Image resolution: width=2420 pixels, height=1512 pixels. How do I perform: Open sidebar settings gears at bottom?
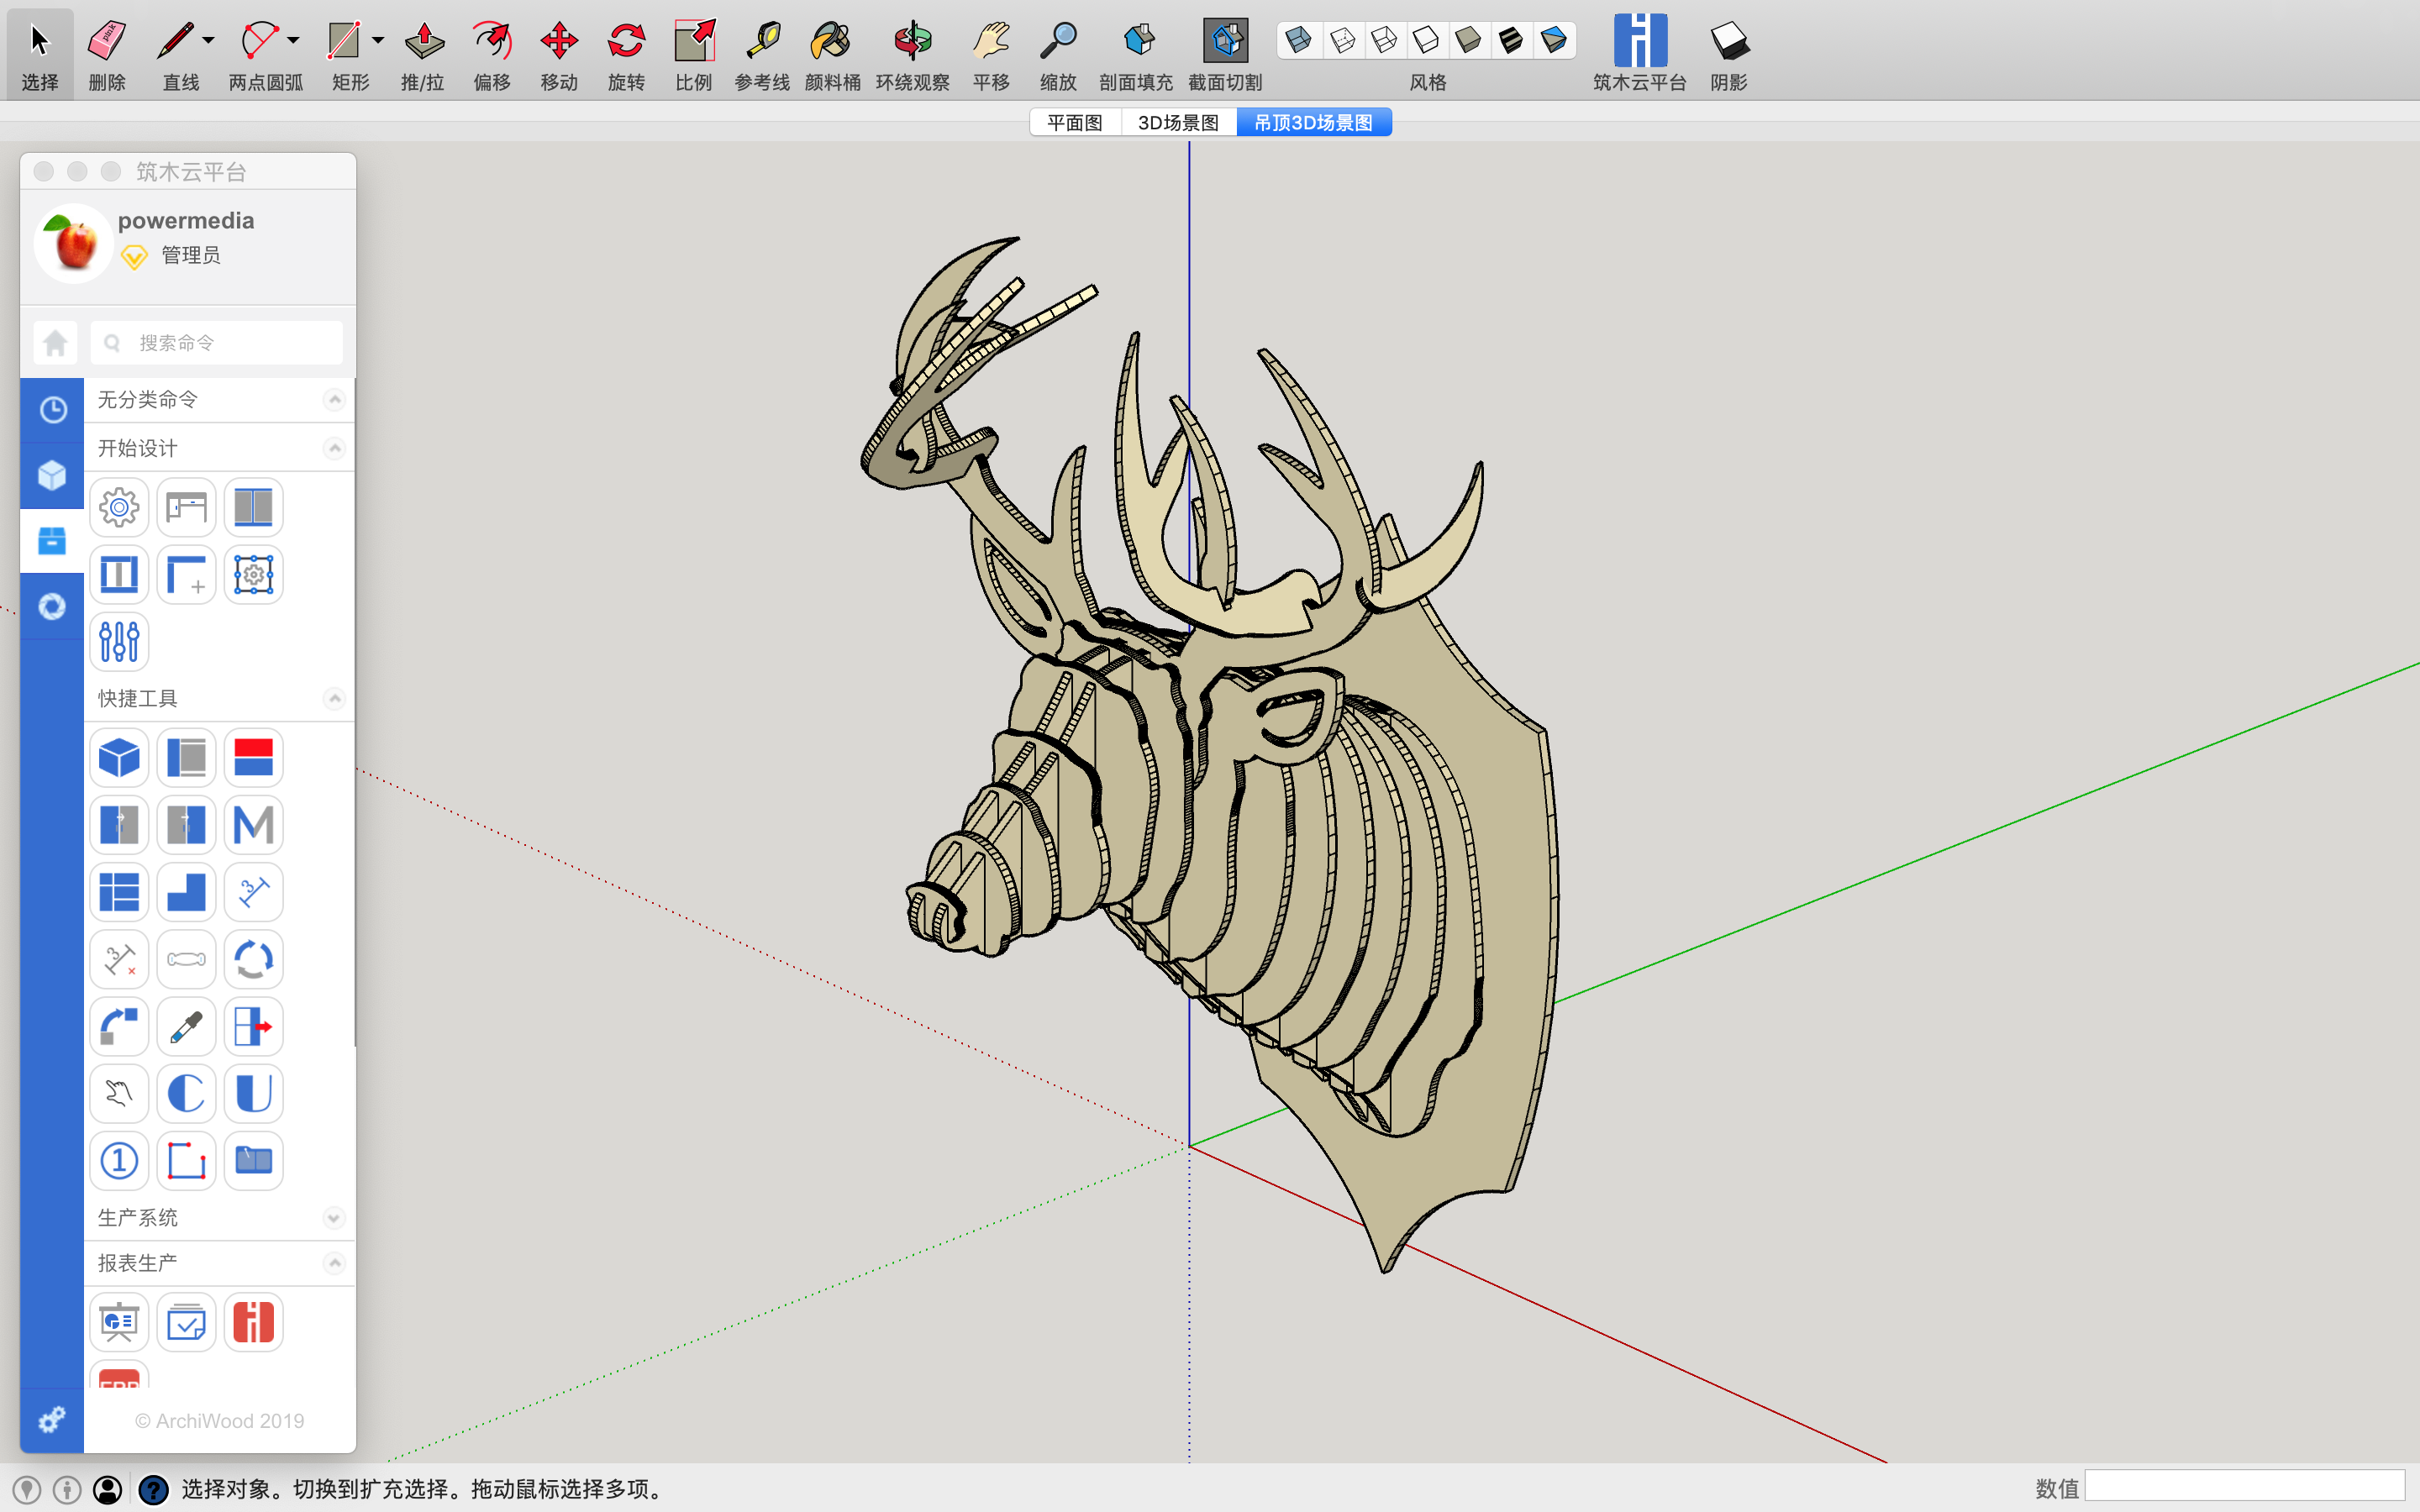point(52,1420)
